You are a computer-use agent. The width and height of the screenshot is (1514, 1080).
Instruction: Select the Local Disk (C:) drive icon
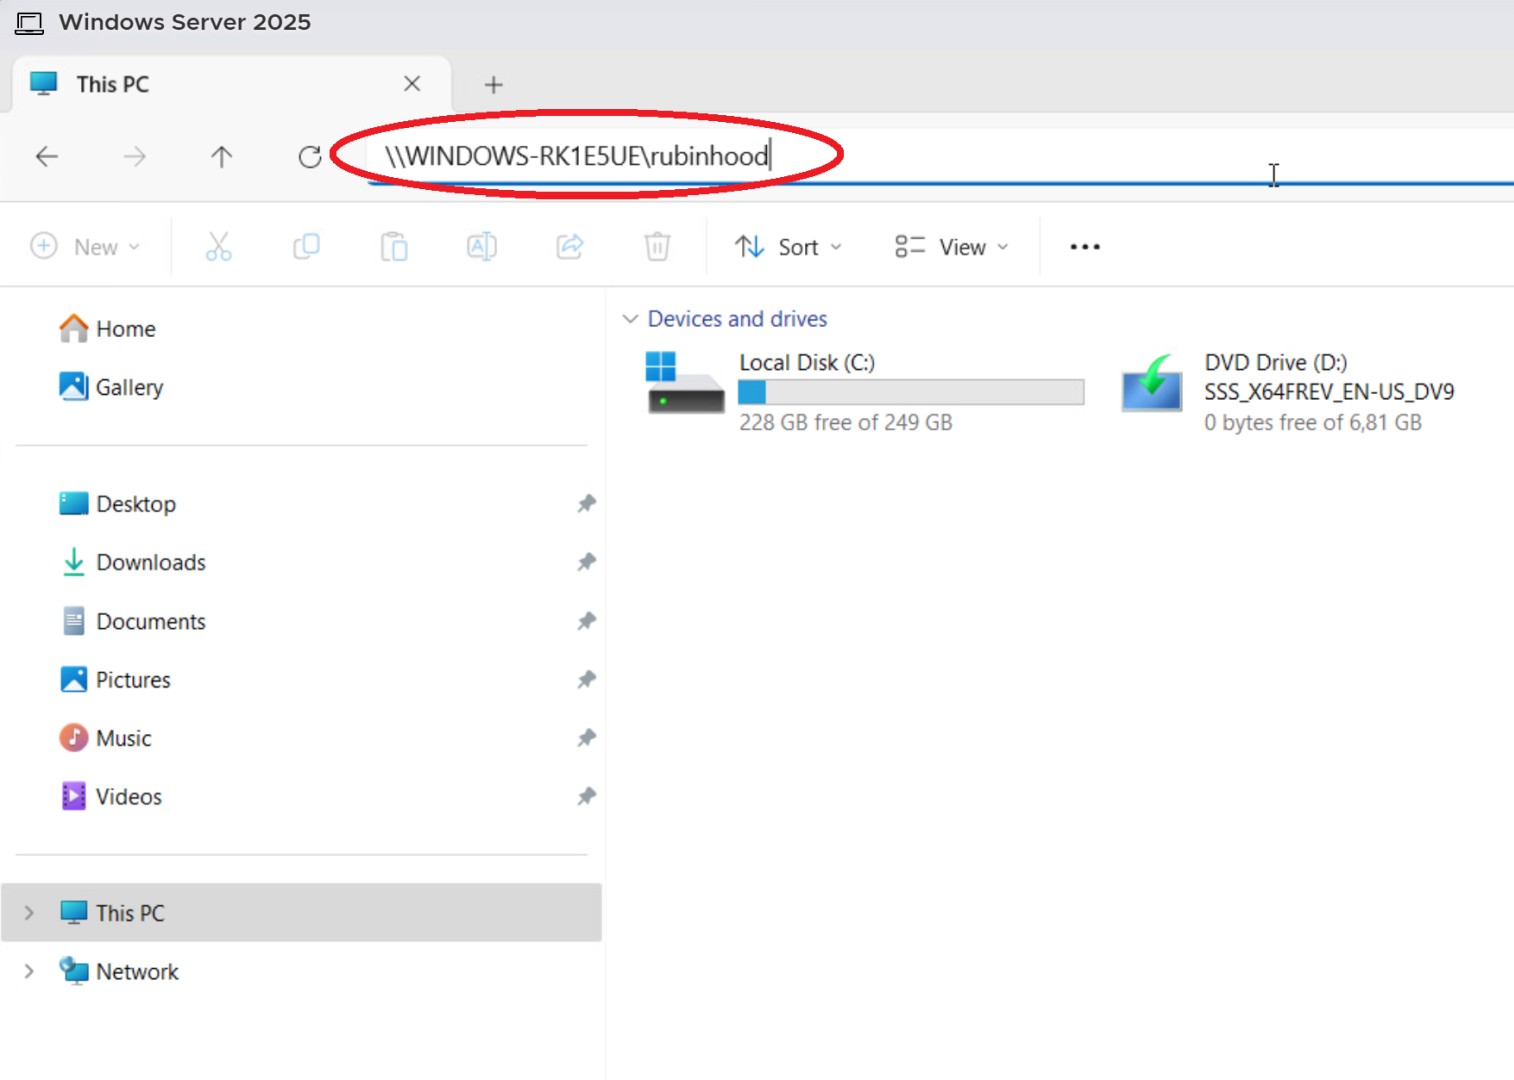click(x=685, y=382)
